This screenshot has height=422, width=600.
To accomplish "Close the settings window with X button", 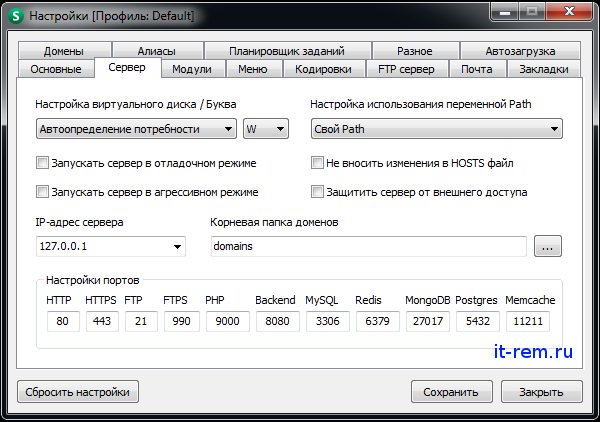I will (x=569, y=11).
